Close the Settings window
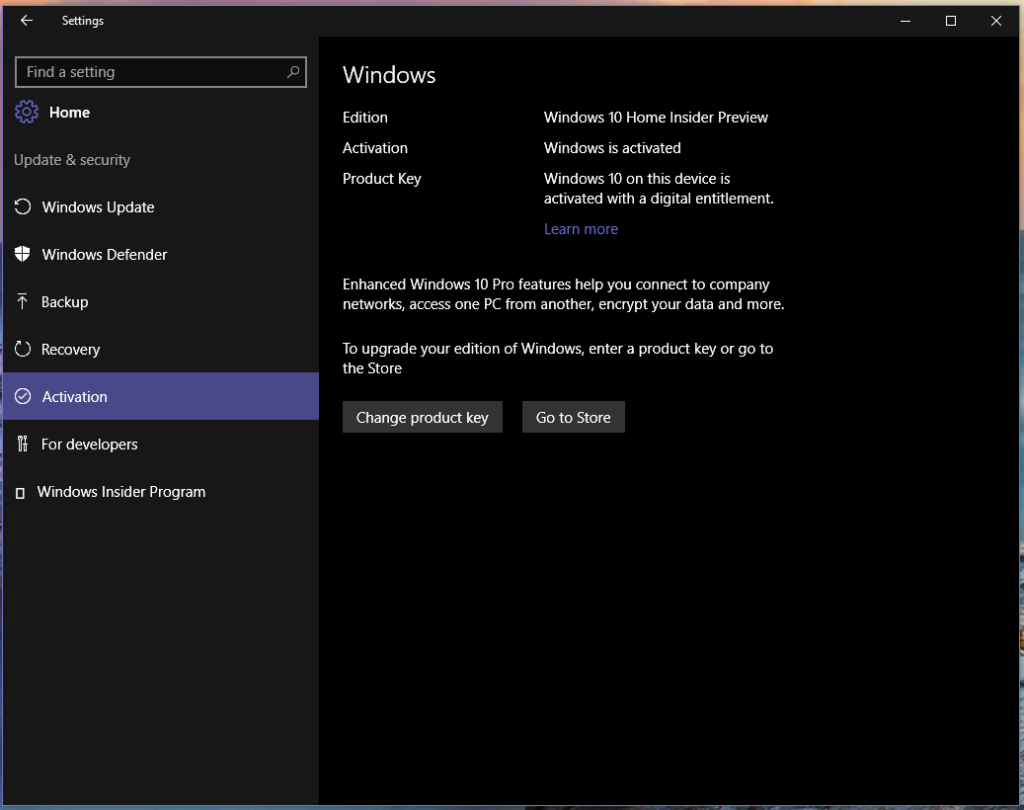 [x=996, y=21]
